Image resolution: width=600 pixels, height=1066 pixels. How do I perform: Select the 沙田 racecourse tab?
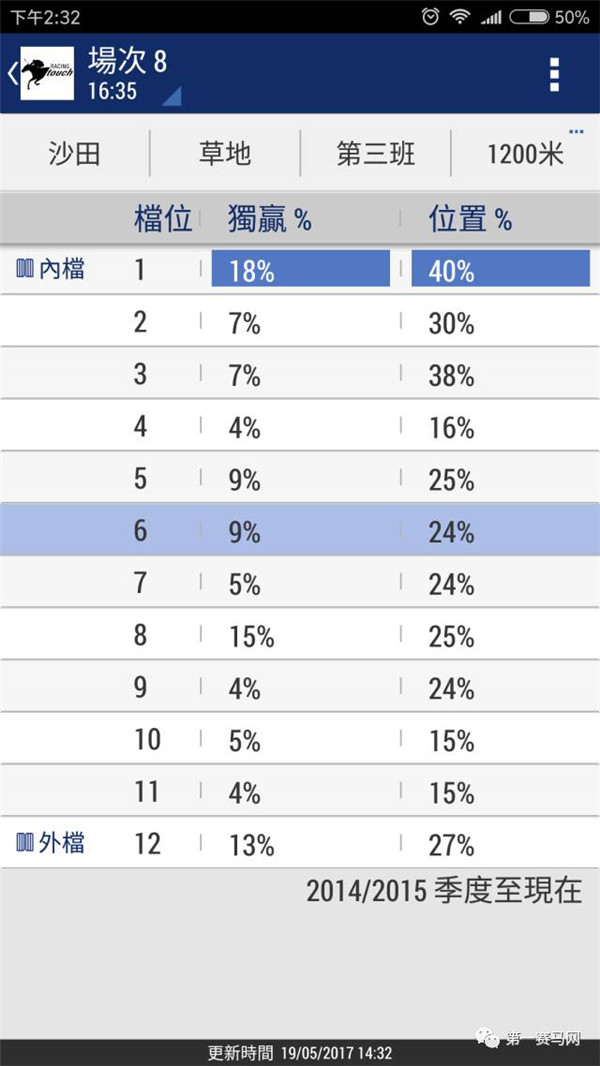74,154
